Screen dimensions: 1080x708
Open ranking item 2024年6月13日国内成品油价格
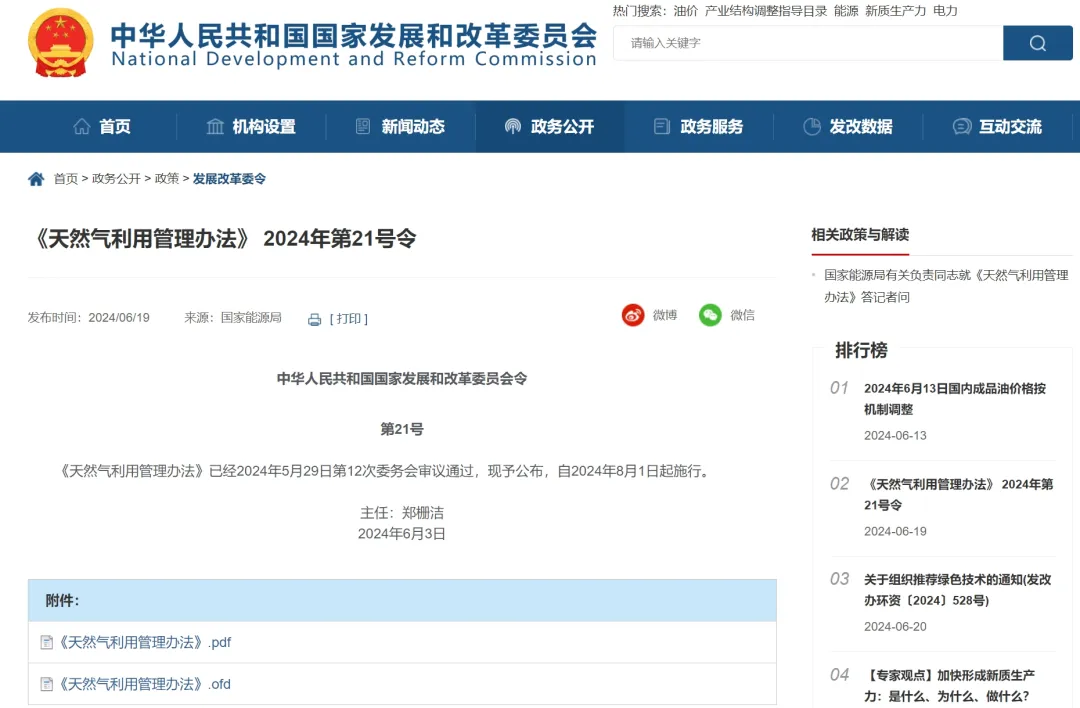click(x=954, y=398)
